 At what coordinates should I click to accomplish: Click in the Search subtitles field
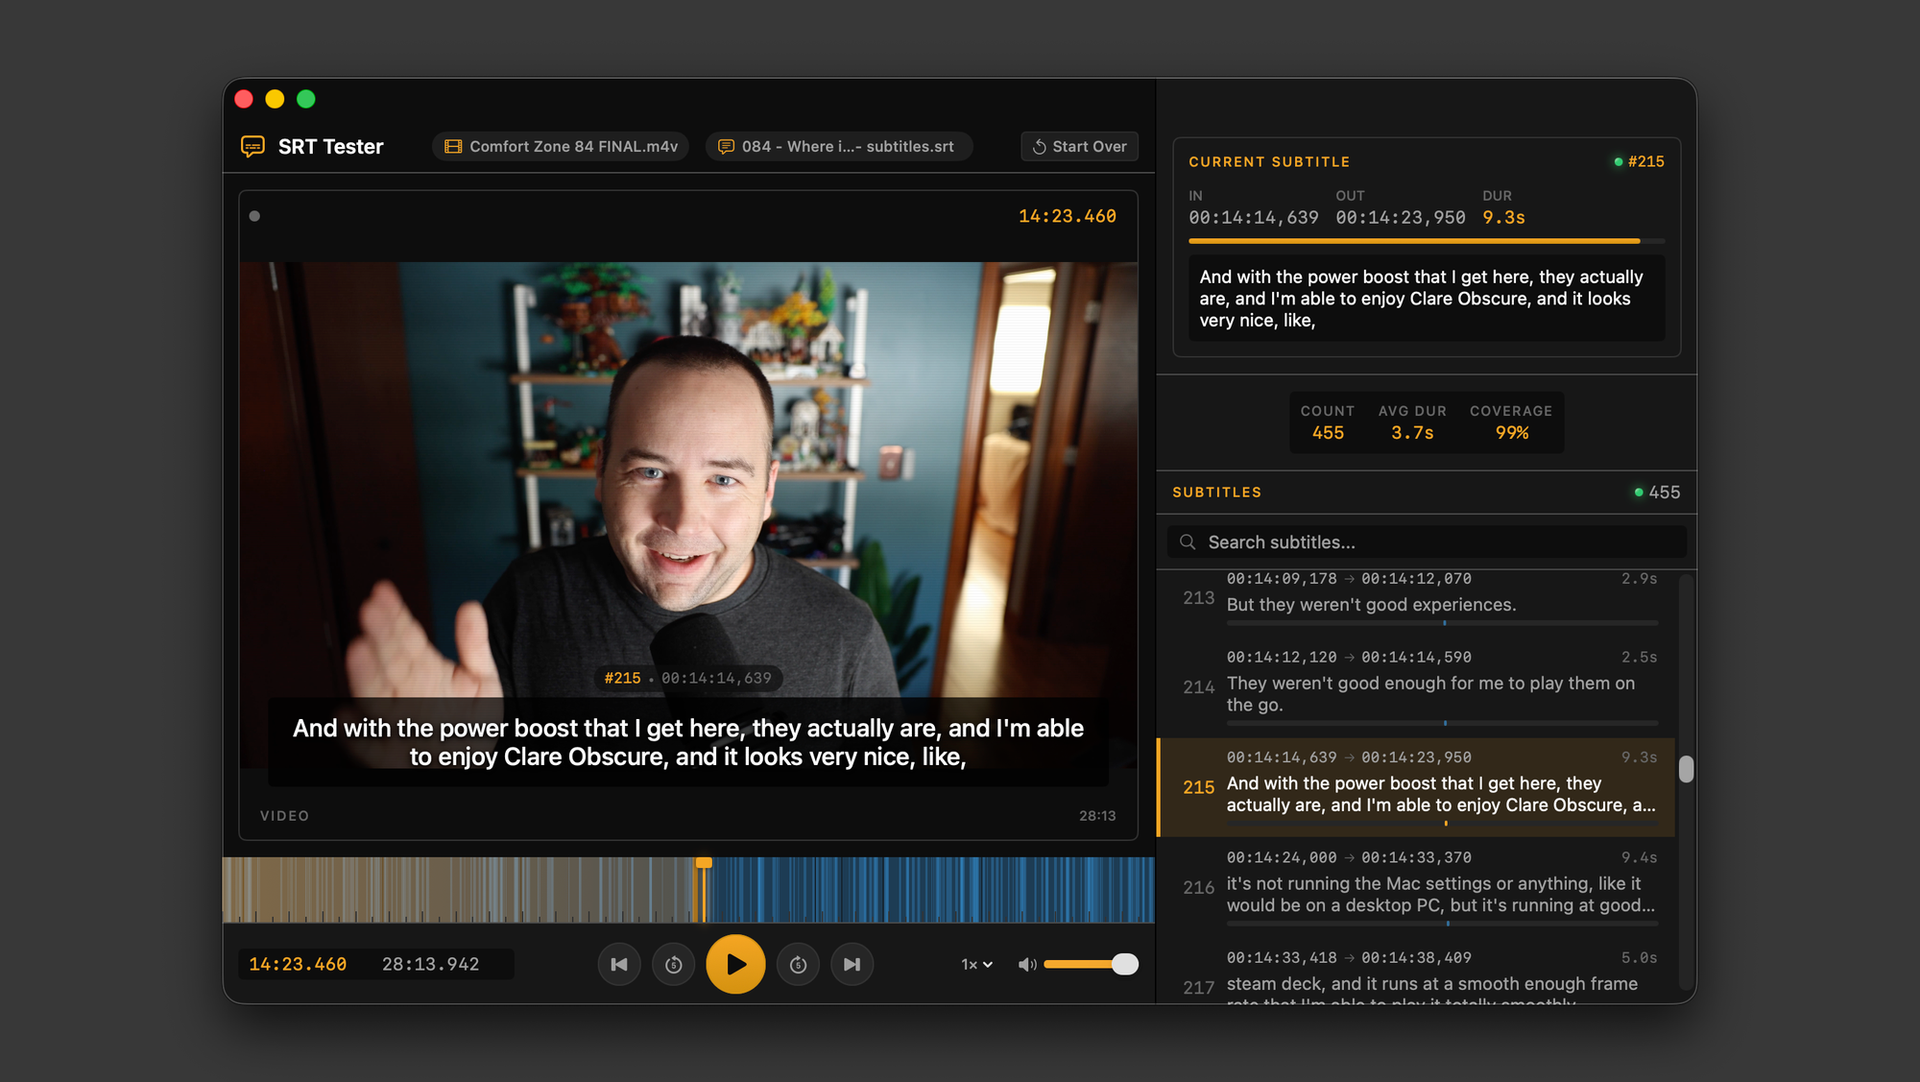pyautogui.click(x=1430, y=542)
